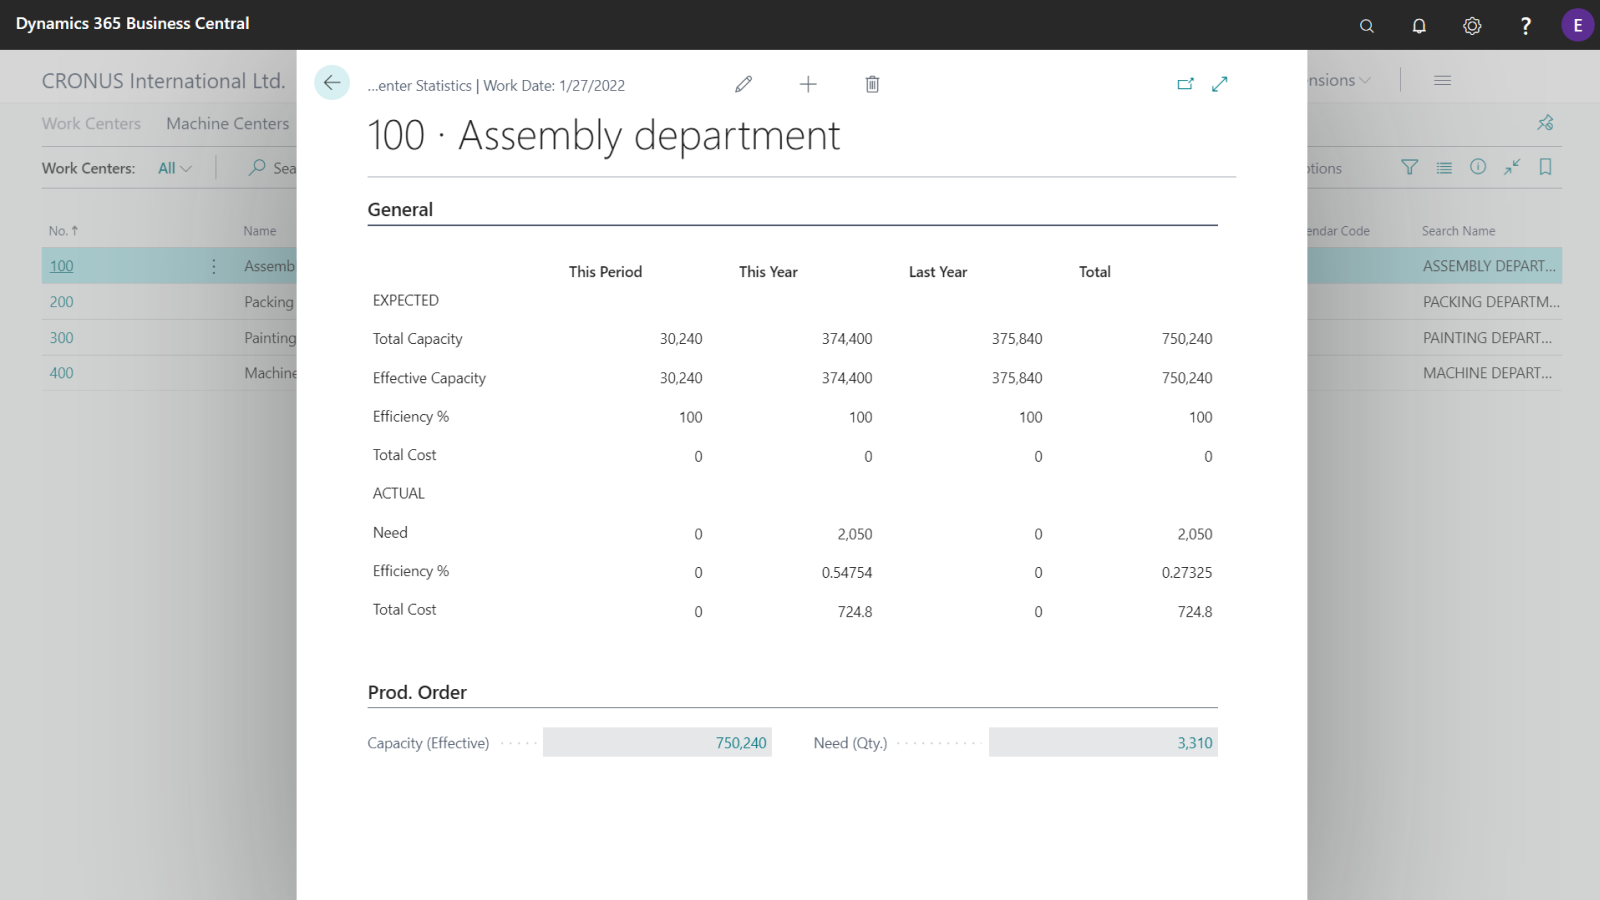This screenshot has height=900, width=1600.
Task: Click the plus icon to create new
Action: coord(808,84)
